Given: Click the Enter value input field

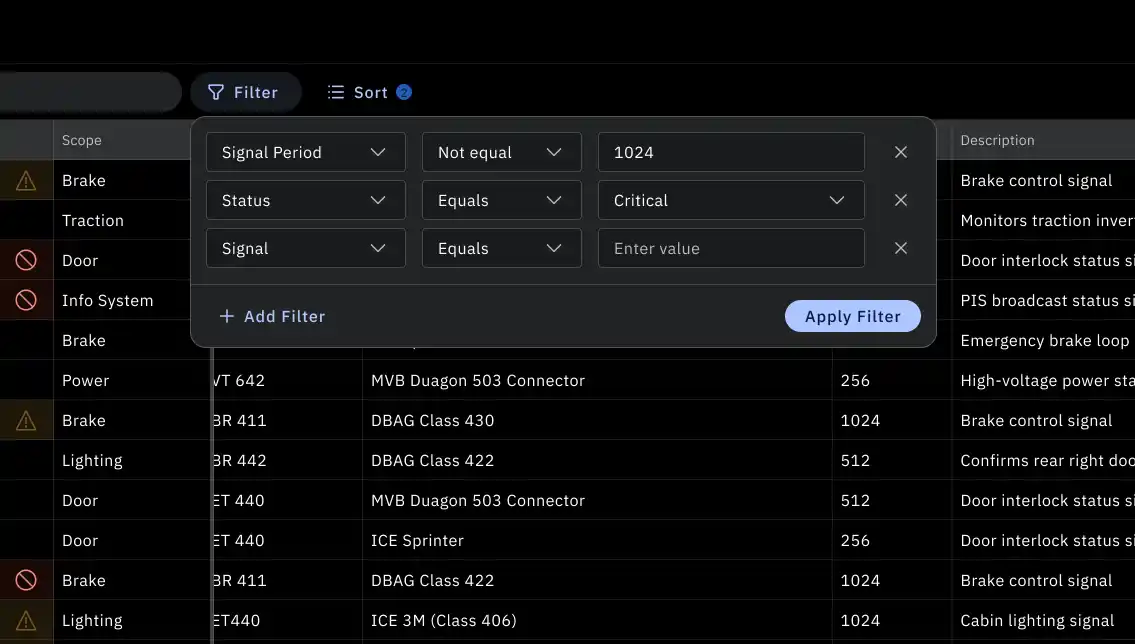Looking at the screenshot, I should pos(731,248).
